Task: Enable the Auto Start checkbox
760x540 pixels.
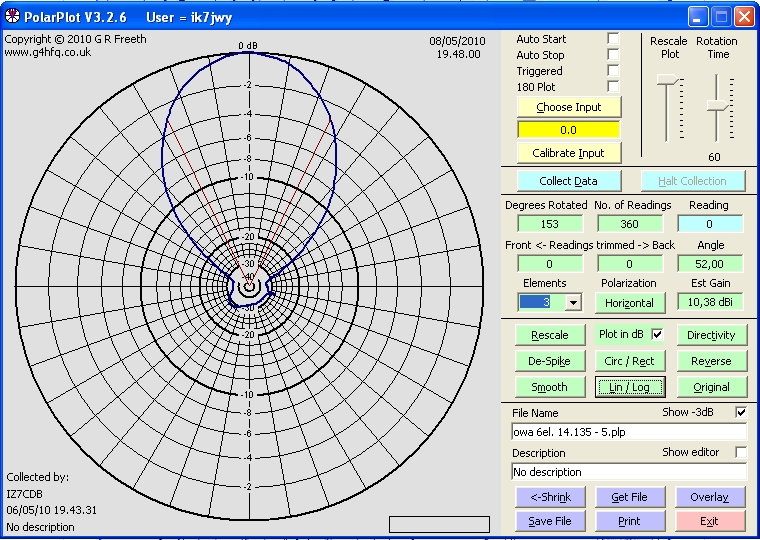Action: pos(613,38)
